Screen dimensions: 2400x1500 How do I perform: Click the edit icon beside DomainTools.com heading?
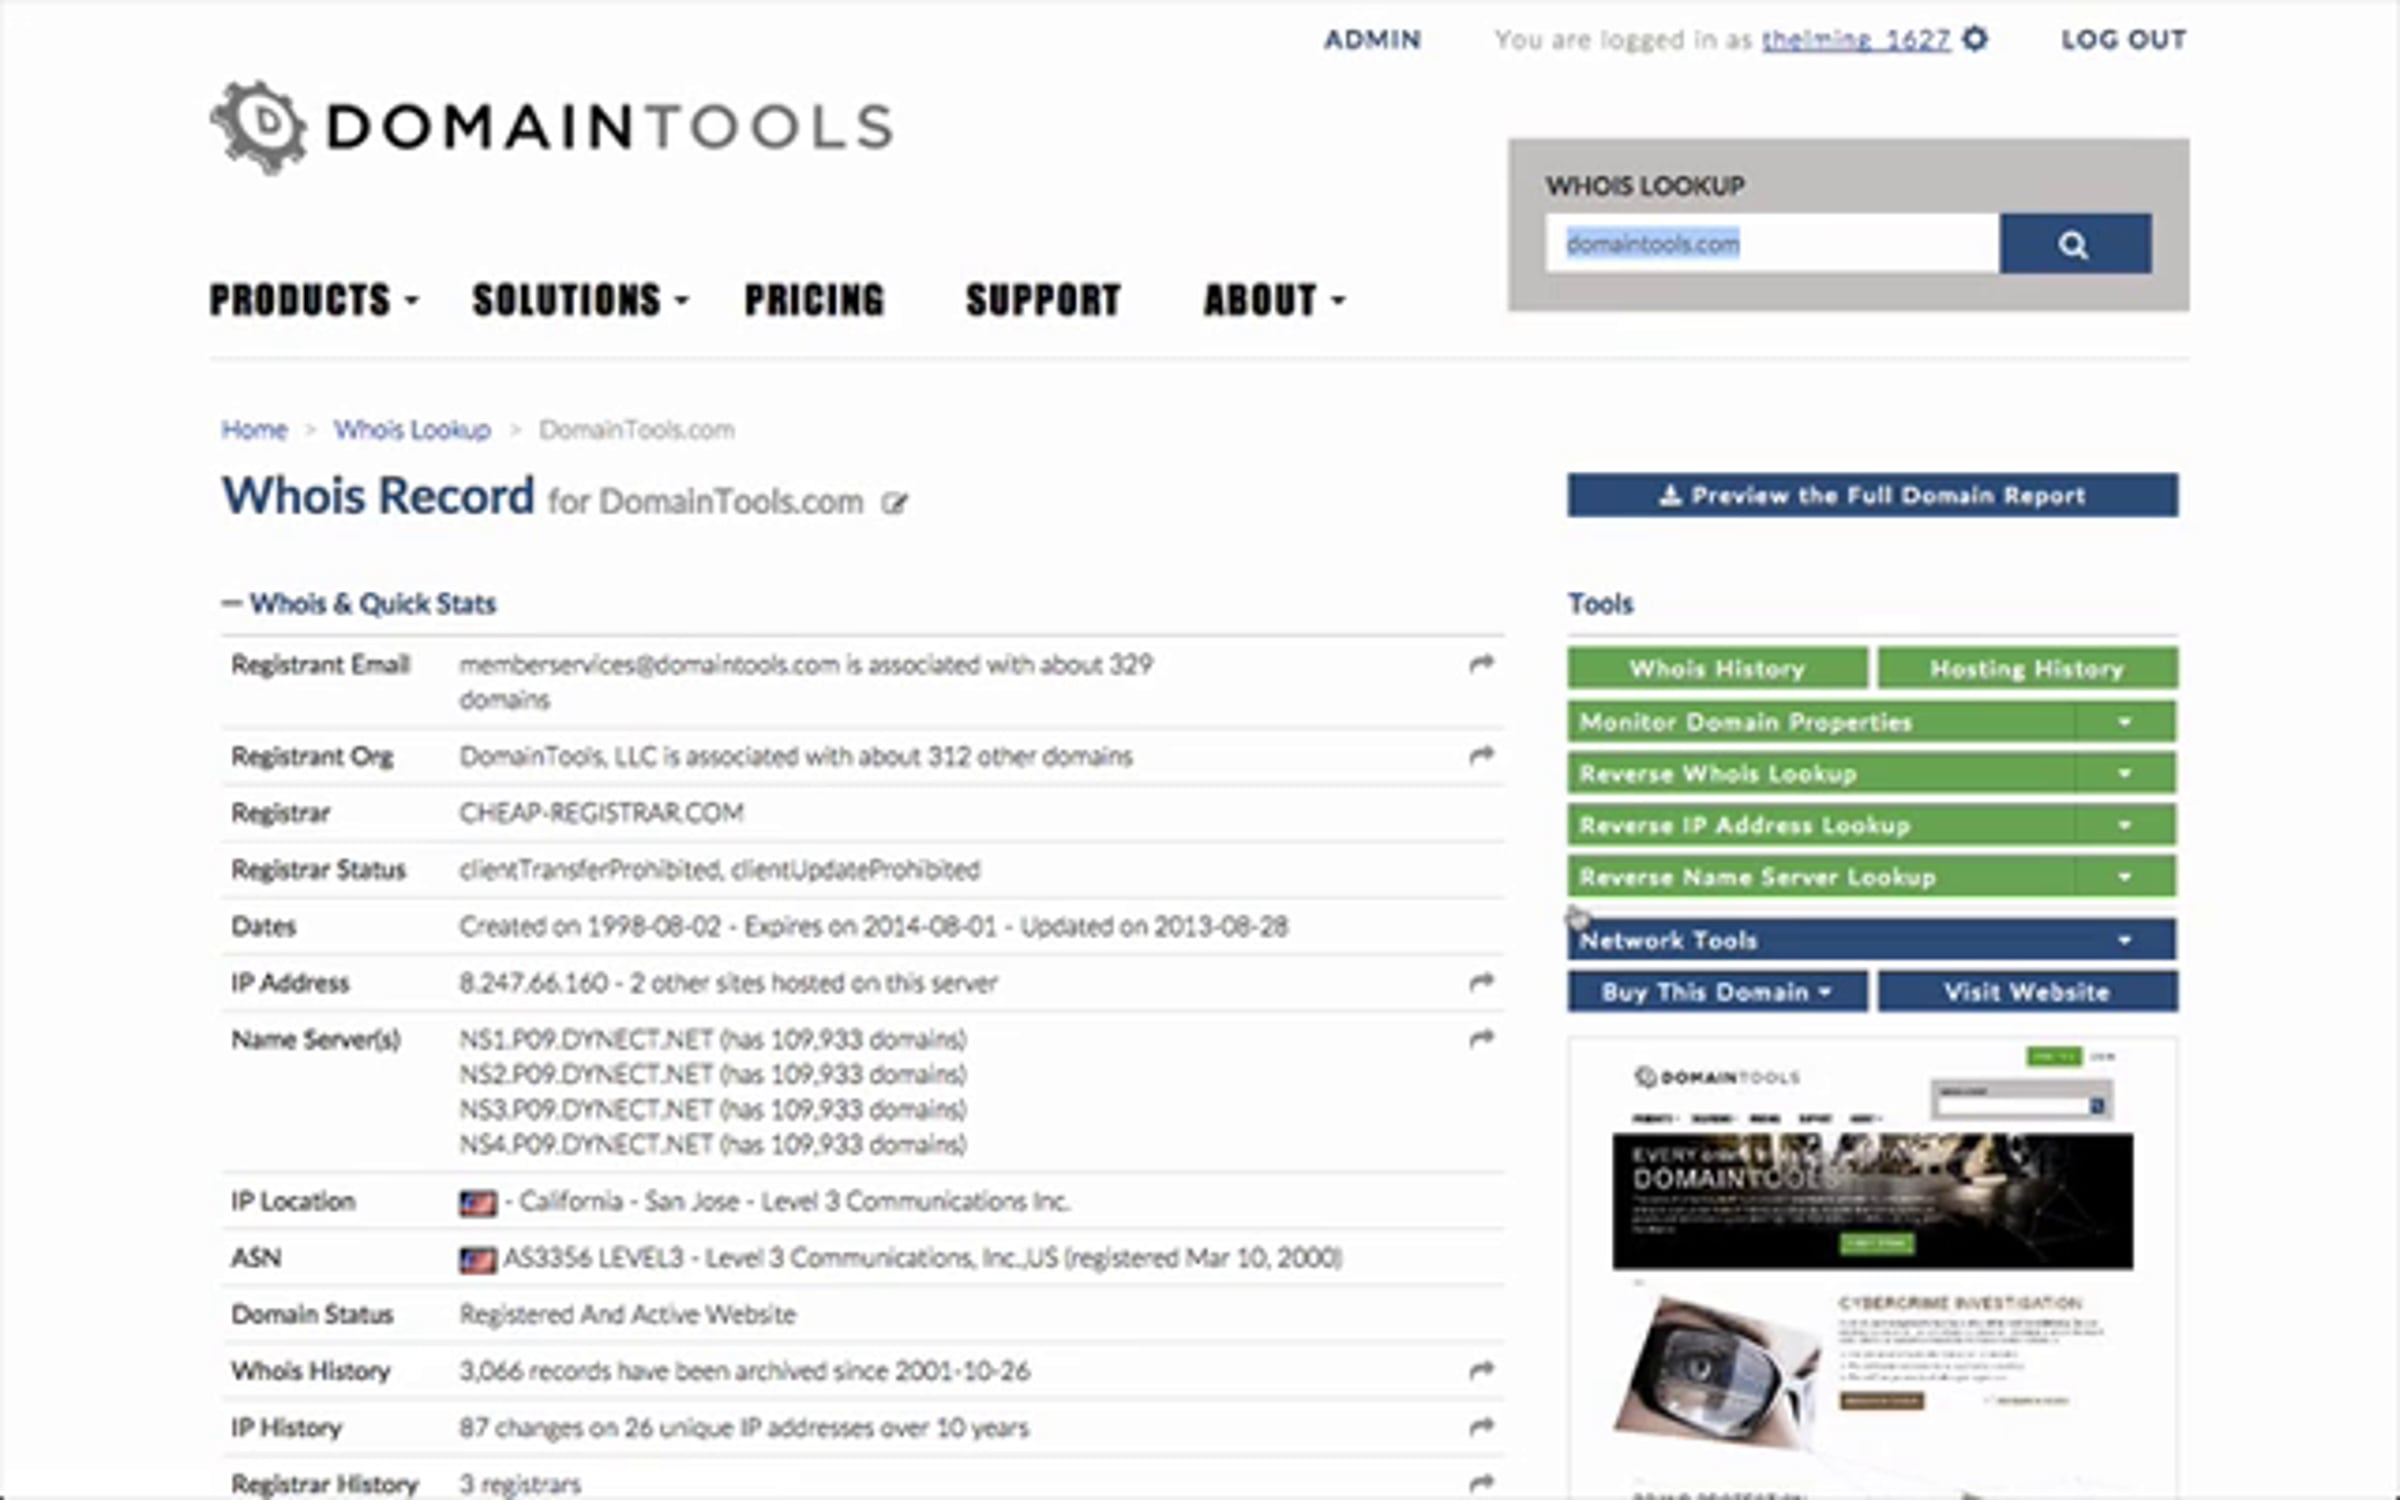click(x=894, y=503)
